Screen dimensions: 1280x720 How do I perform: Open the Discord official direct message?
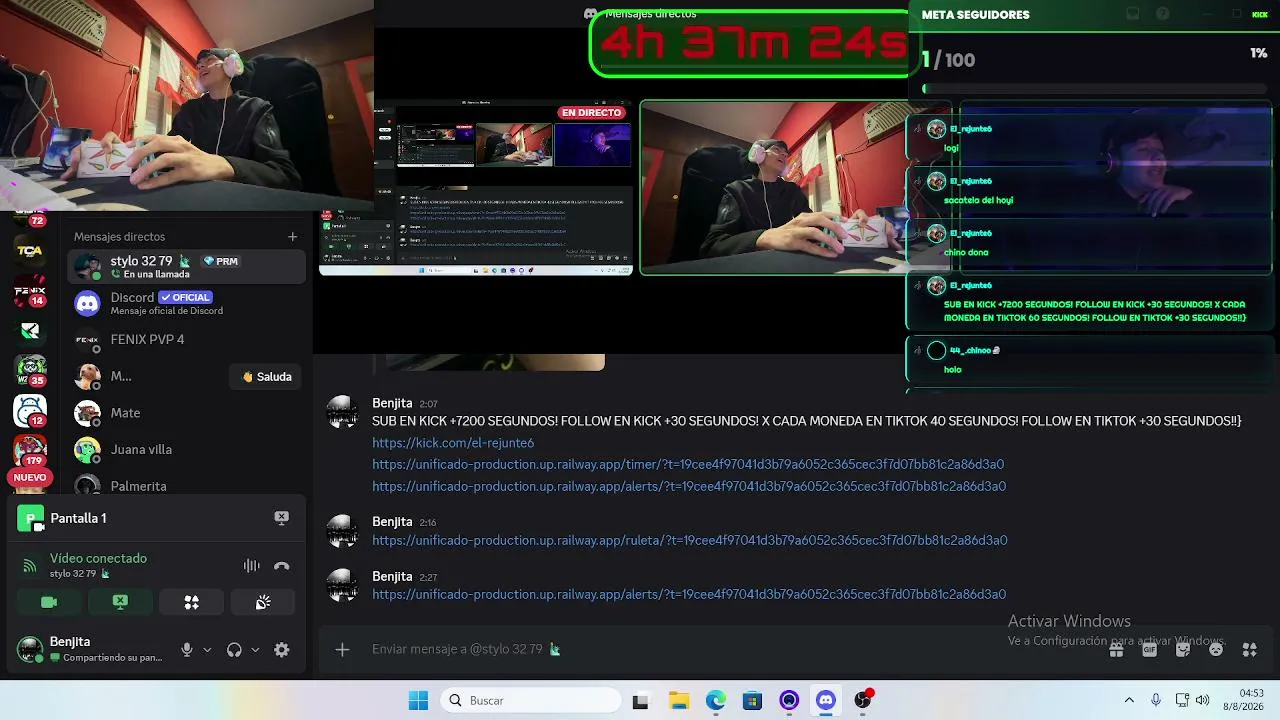coord(186,303)
